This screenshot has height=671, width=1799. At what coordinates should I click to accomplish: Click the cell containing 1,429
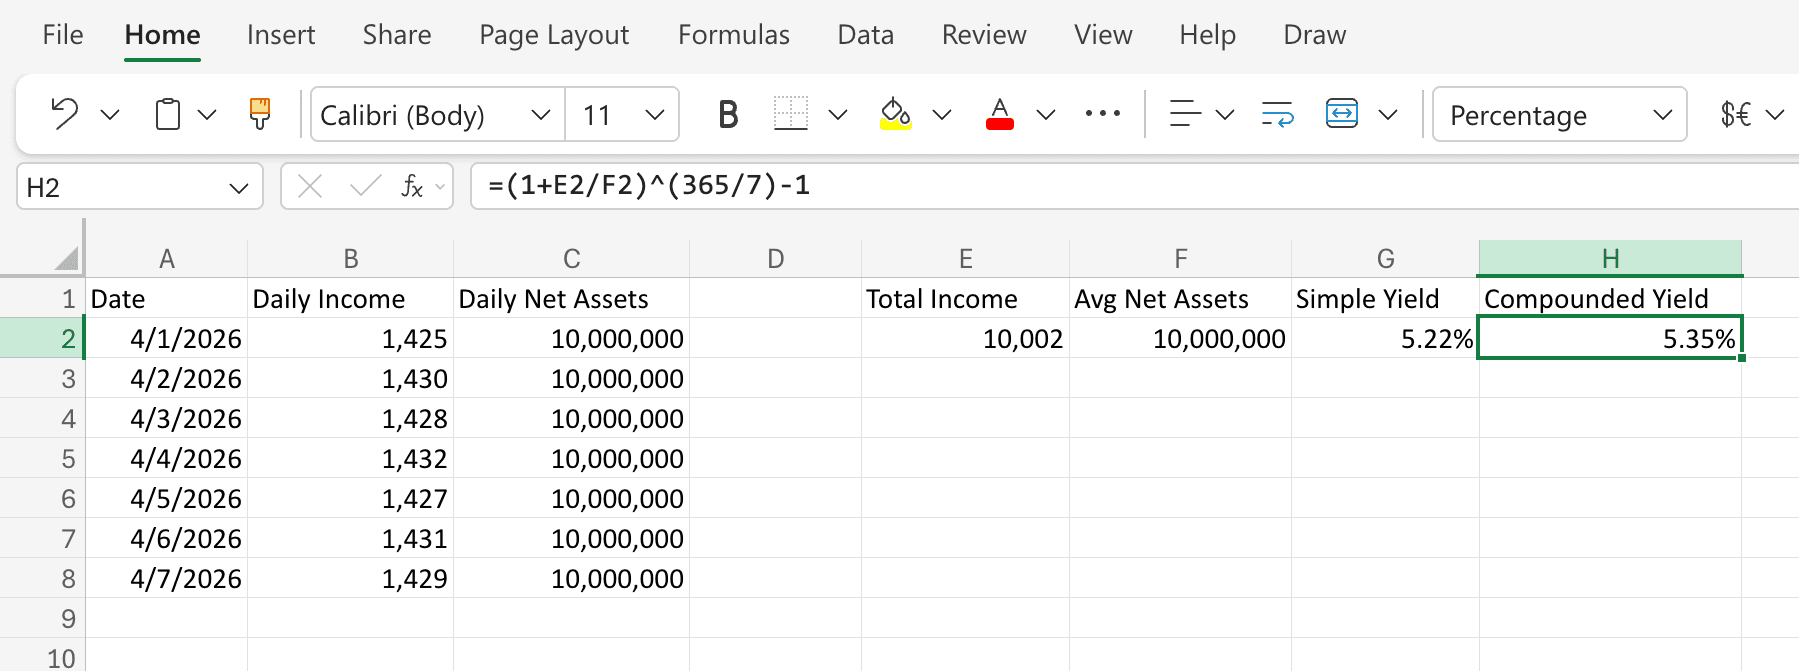pyautogui.click(x=350, y=578)
